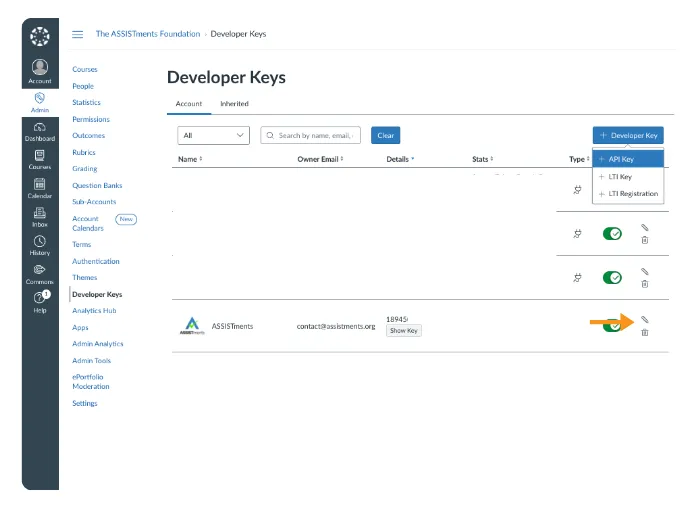Click the contact@assistments.org owner email
The image size is (698, 508).
coord(336,326)
